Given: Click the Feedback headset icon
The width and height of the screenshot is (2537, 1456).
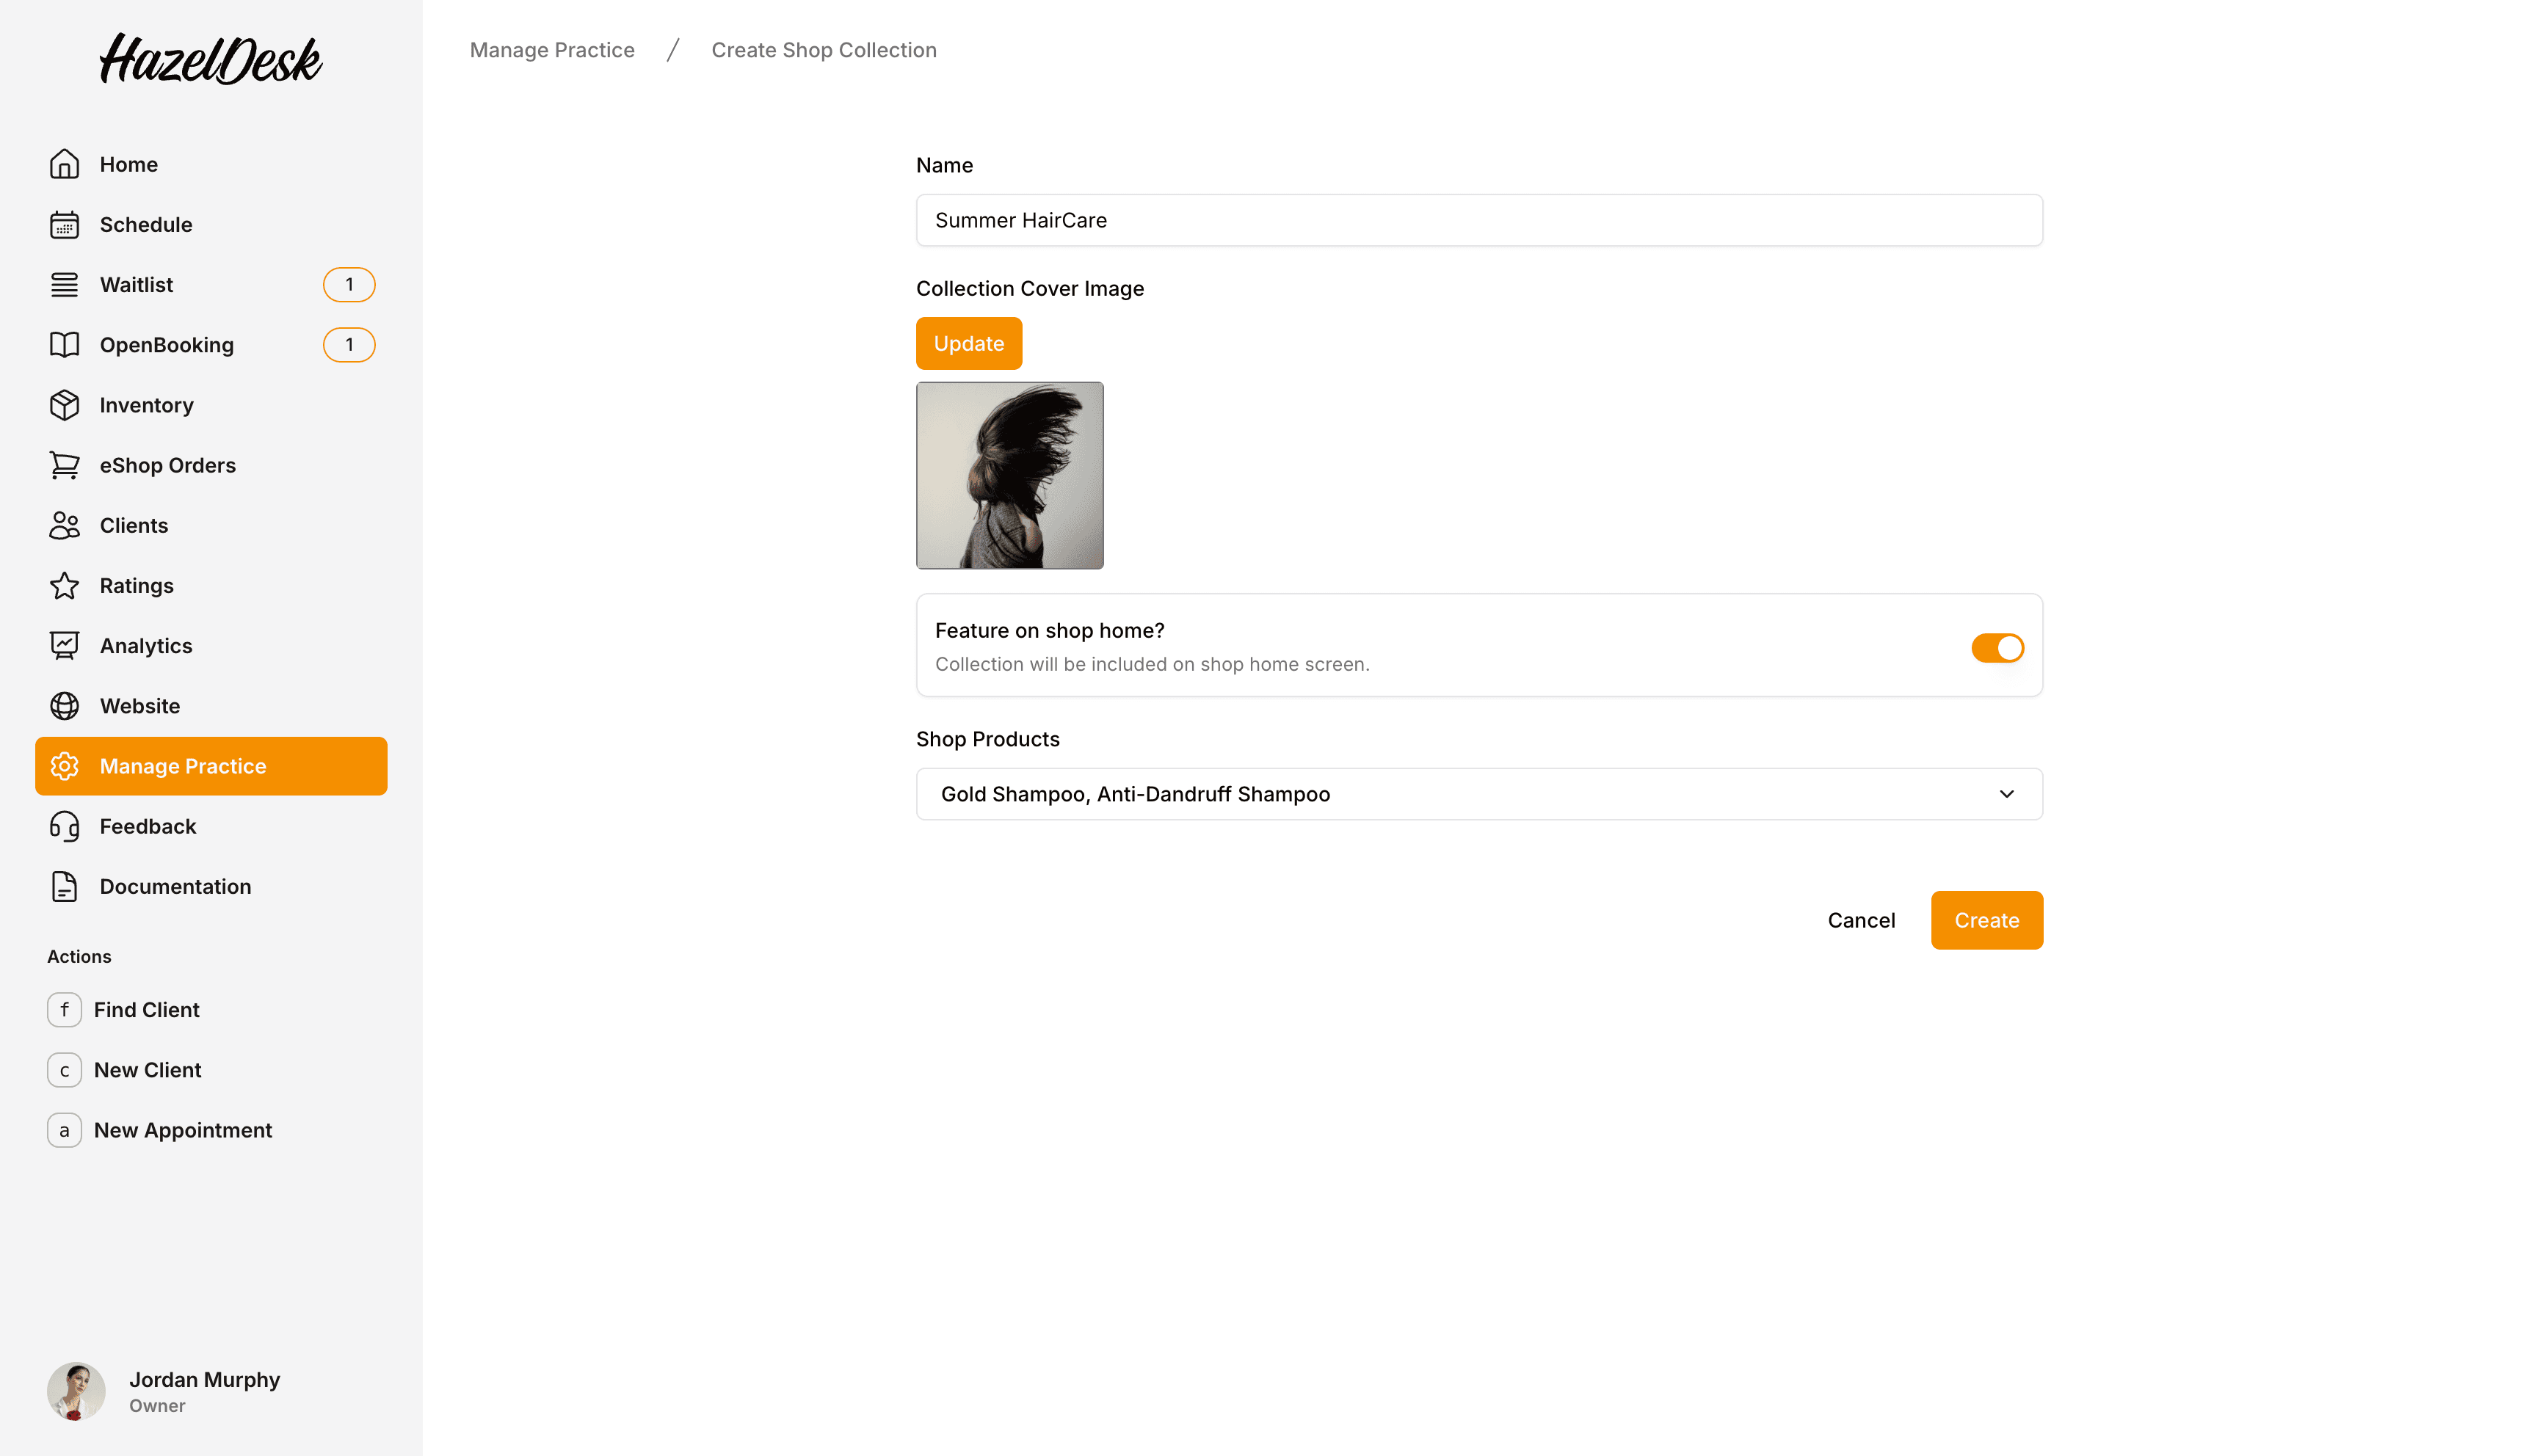Looking at the screenshot, I should 64,826.
